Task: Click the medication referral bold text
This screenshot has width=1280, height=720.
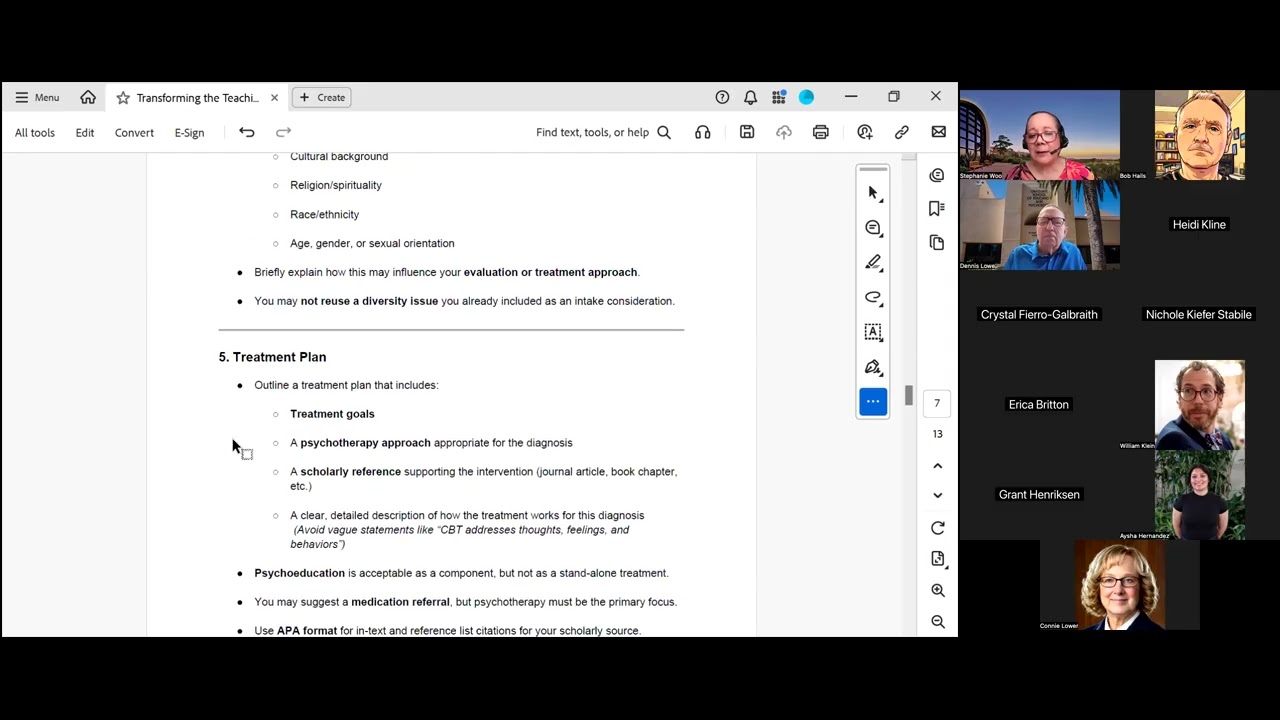Action: (x=400, y=602)
